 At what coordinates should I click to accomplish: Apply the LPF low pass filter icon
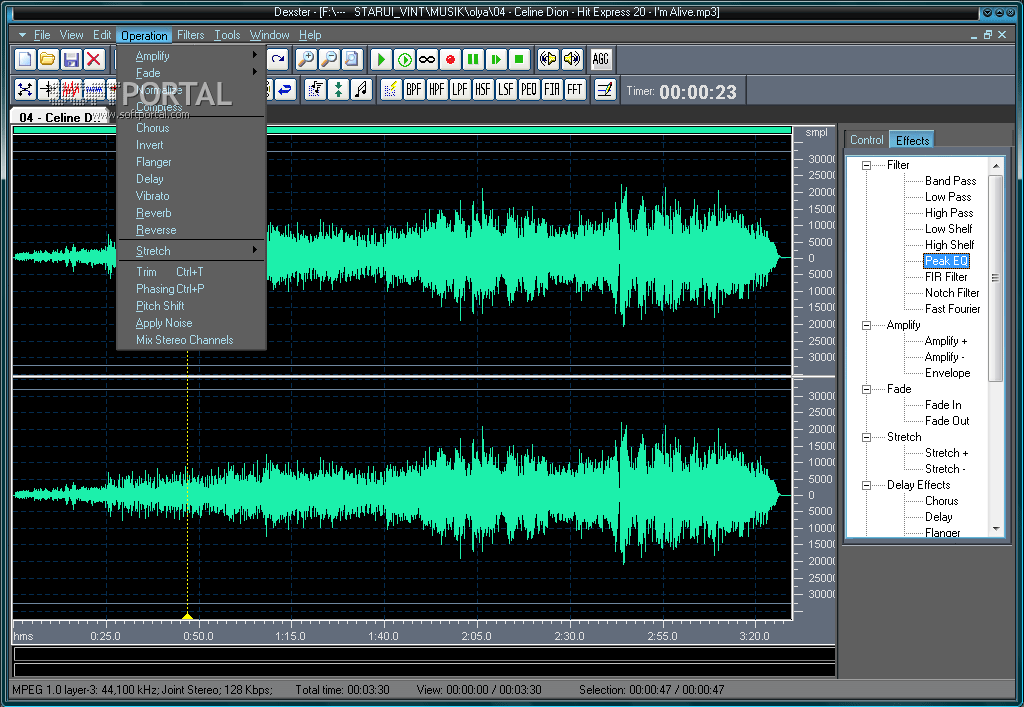pos(460,89)
